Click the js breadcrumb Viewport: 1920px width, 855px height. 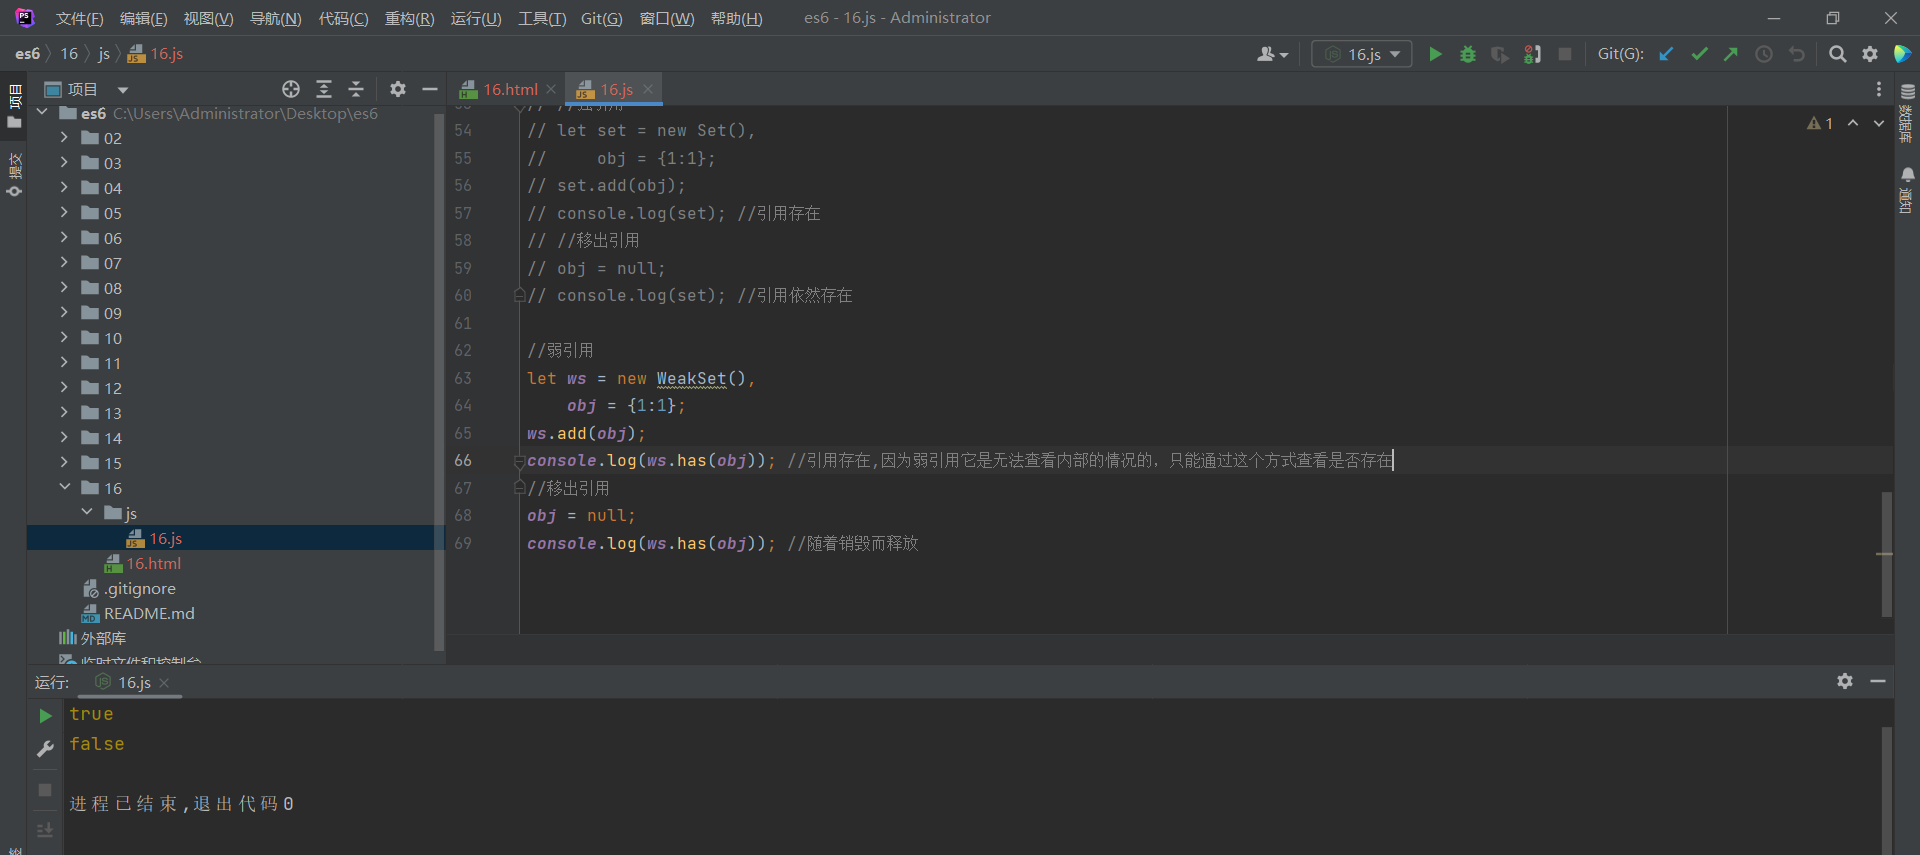click(104, 54)
